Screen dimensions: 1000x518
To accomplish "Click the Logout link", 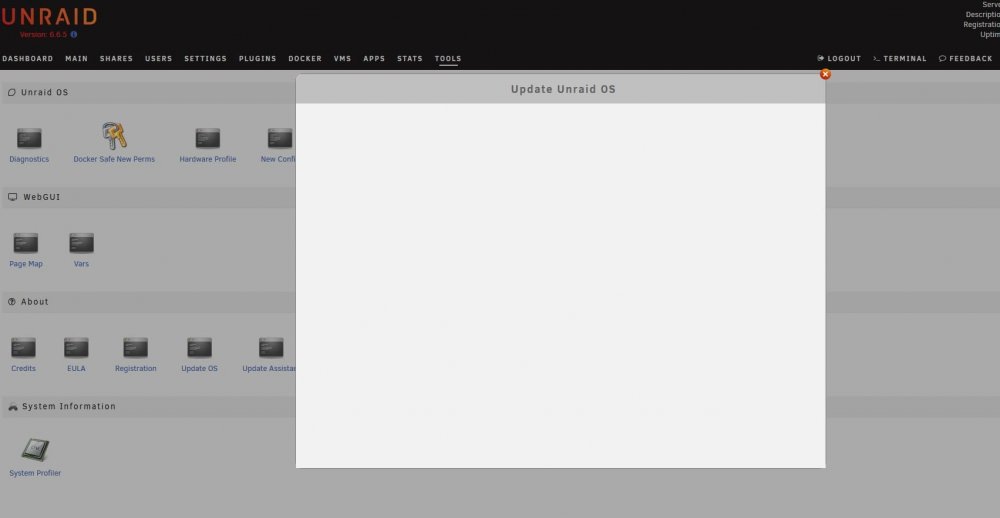I will tap(839, 59).
